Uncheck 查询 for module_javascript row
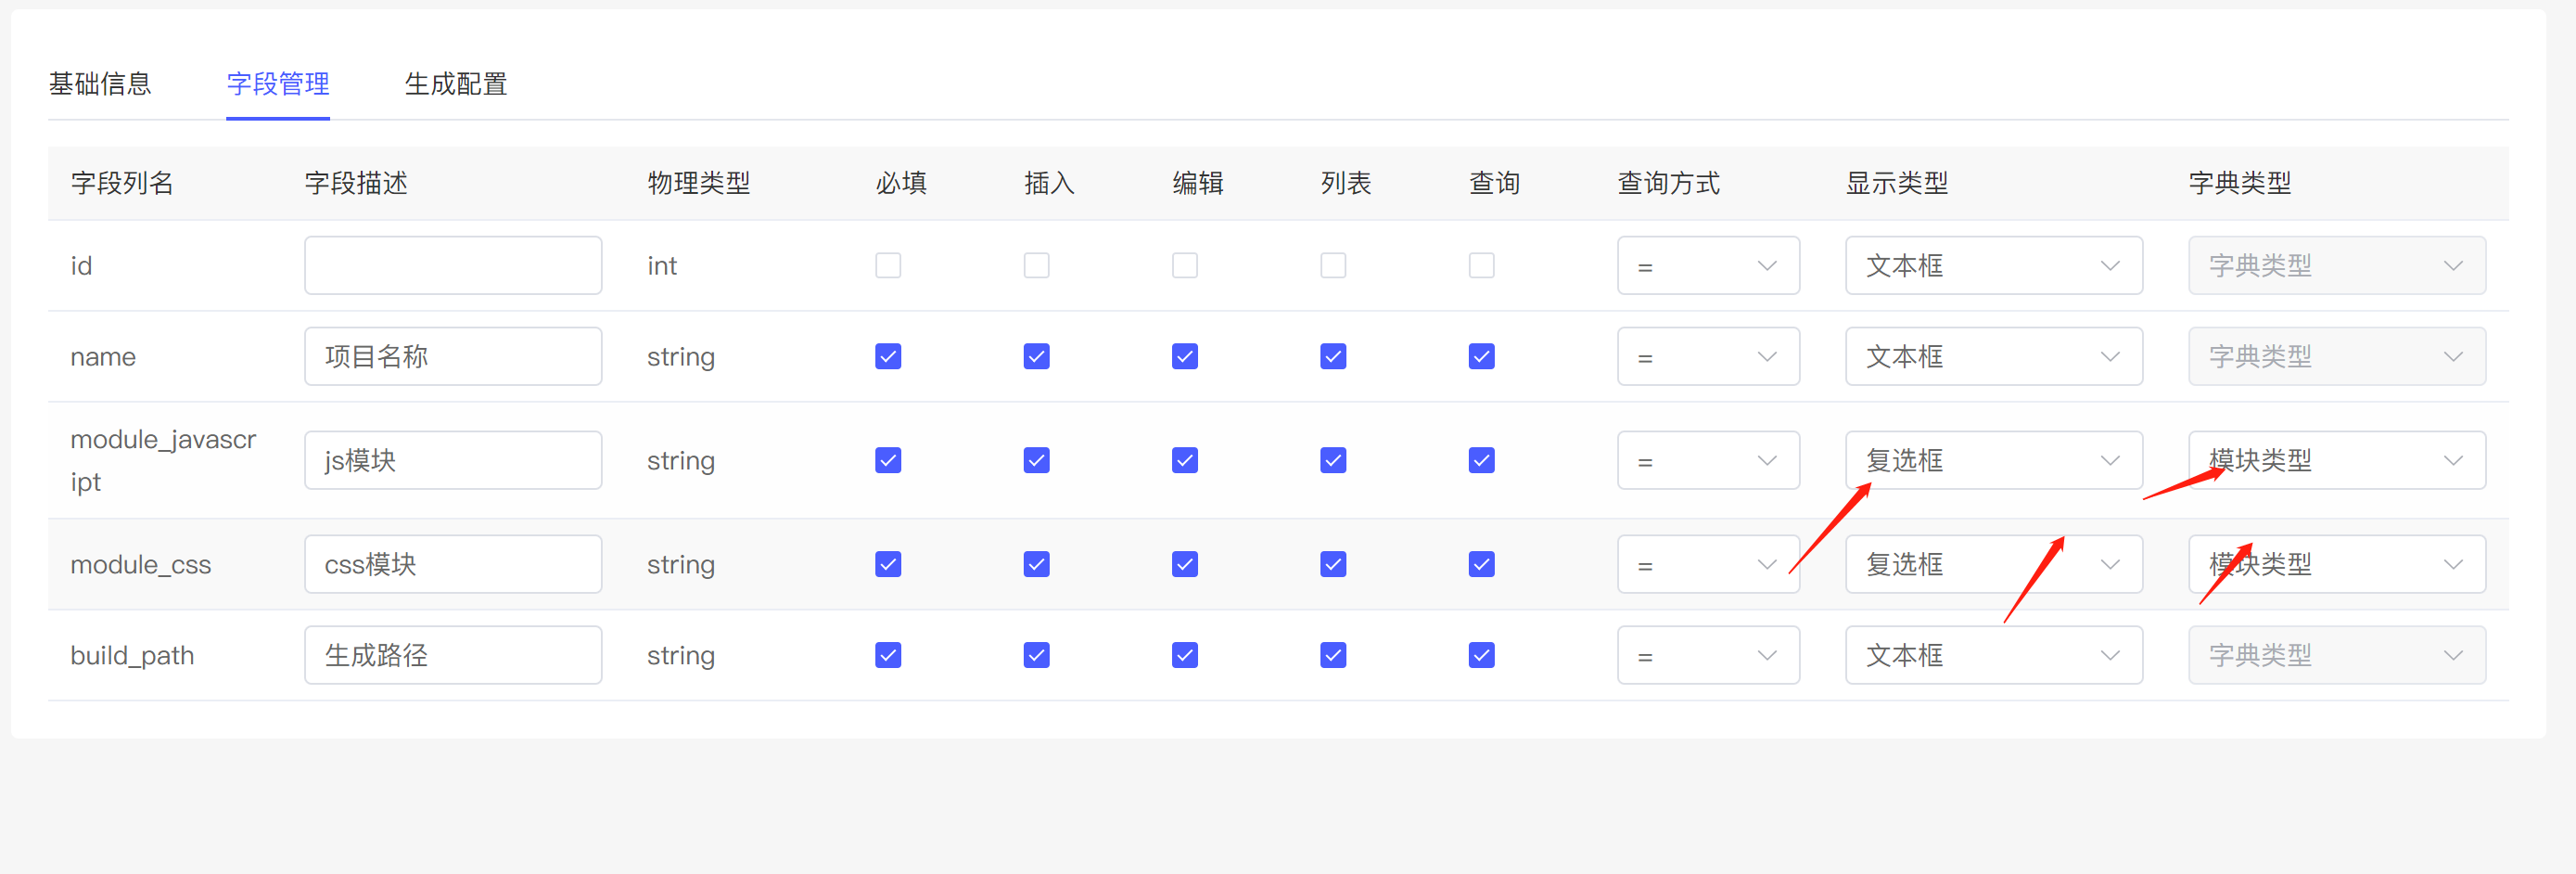Image resolution: width=2576 pixels, height=874 pixels. coord(1482,460)
